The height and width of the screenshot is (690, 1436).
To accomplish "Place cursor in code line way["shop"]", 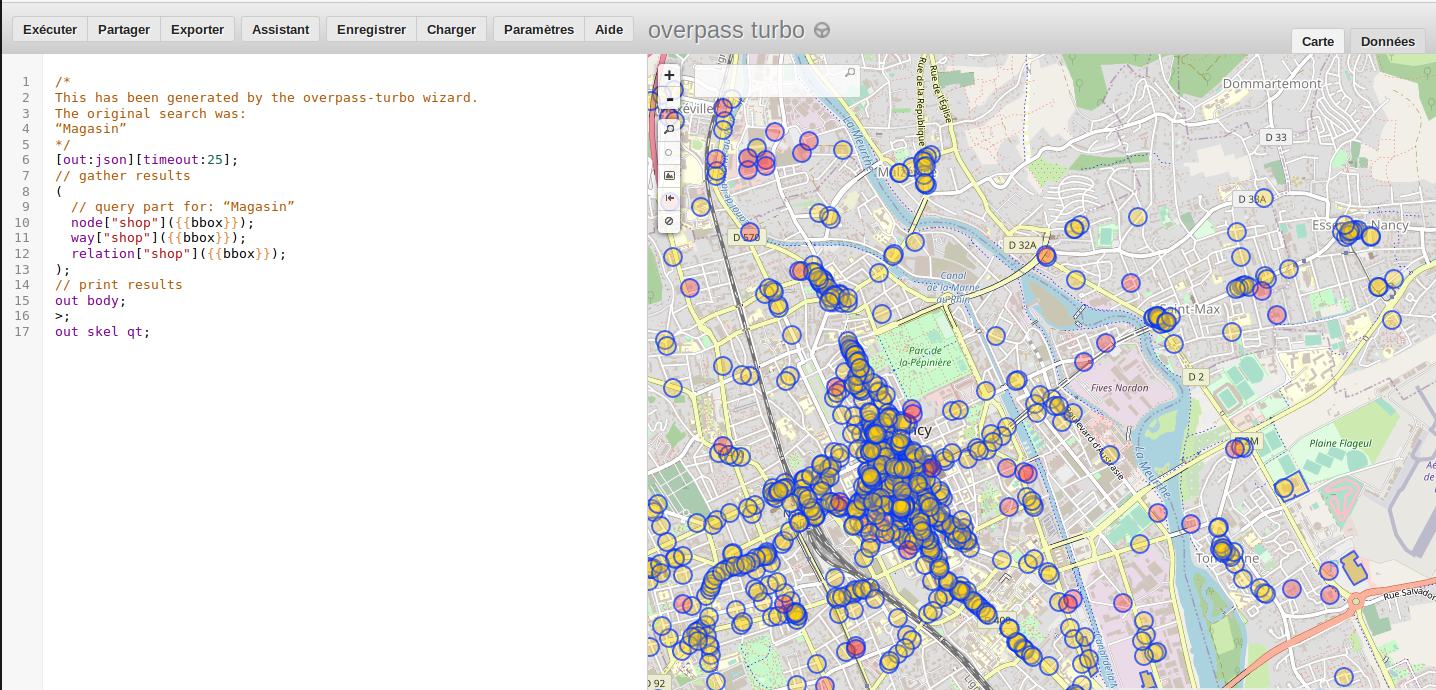I will coord(158,238).
